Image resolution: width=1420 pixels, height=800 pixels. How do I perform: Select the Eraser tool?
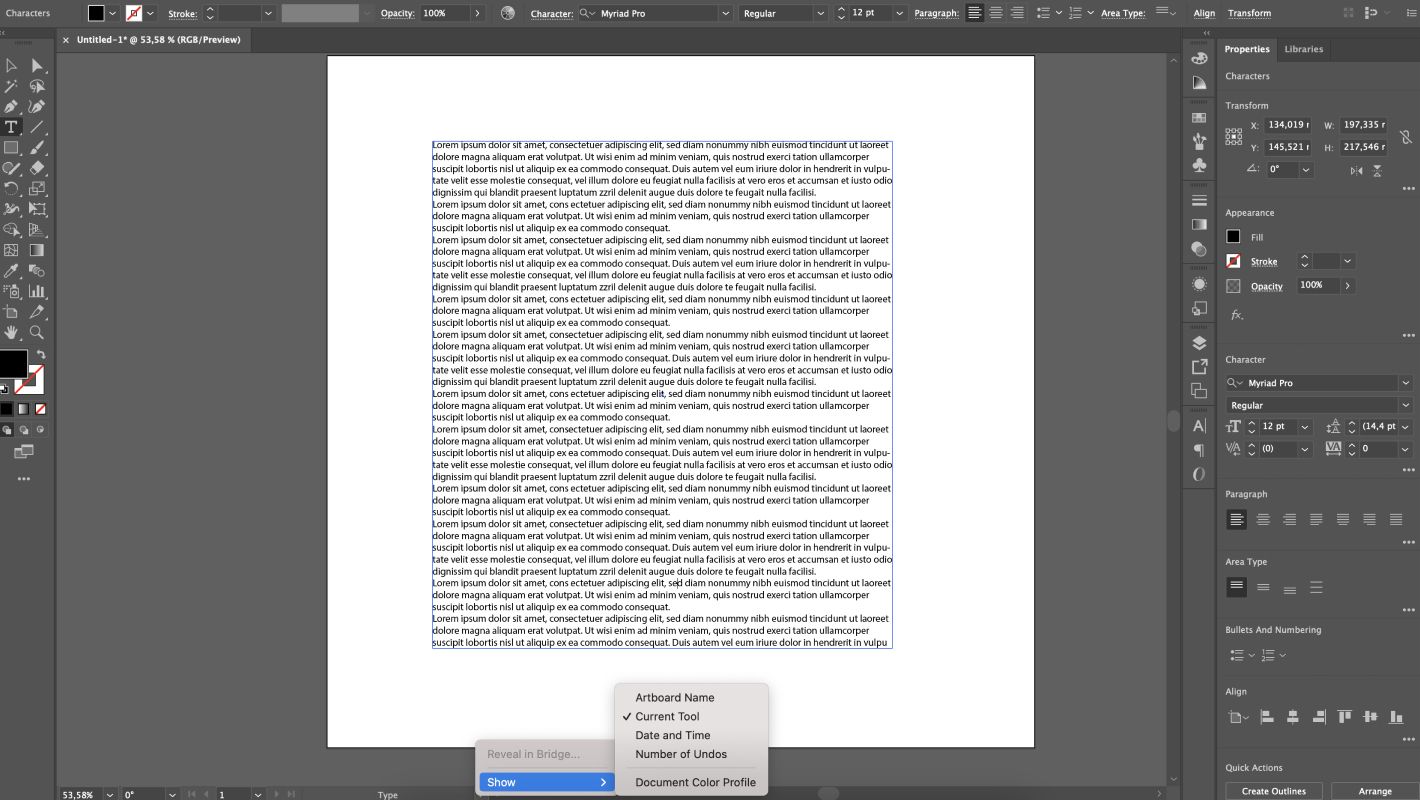click(37, 168)
